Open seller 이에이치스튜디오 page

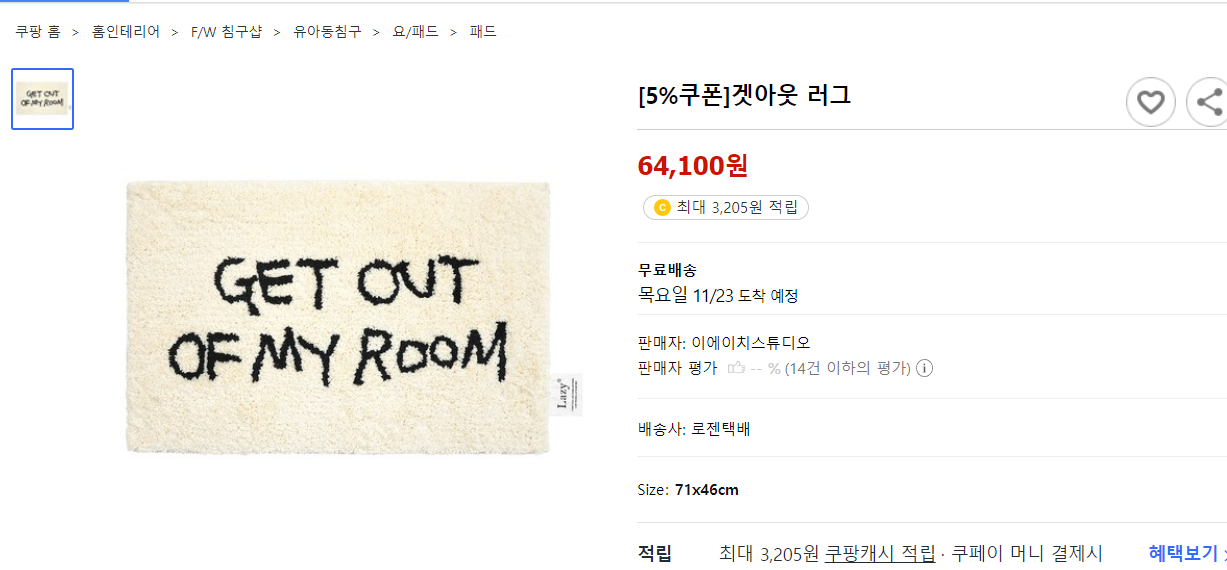751,343
